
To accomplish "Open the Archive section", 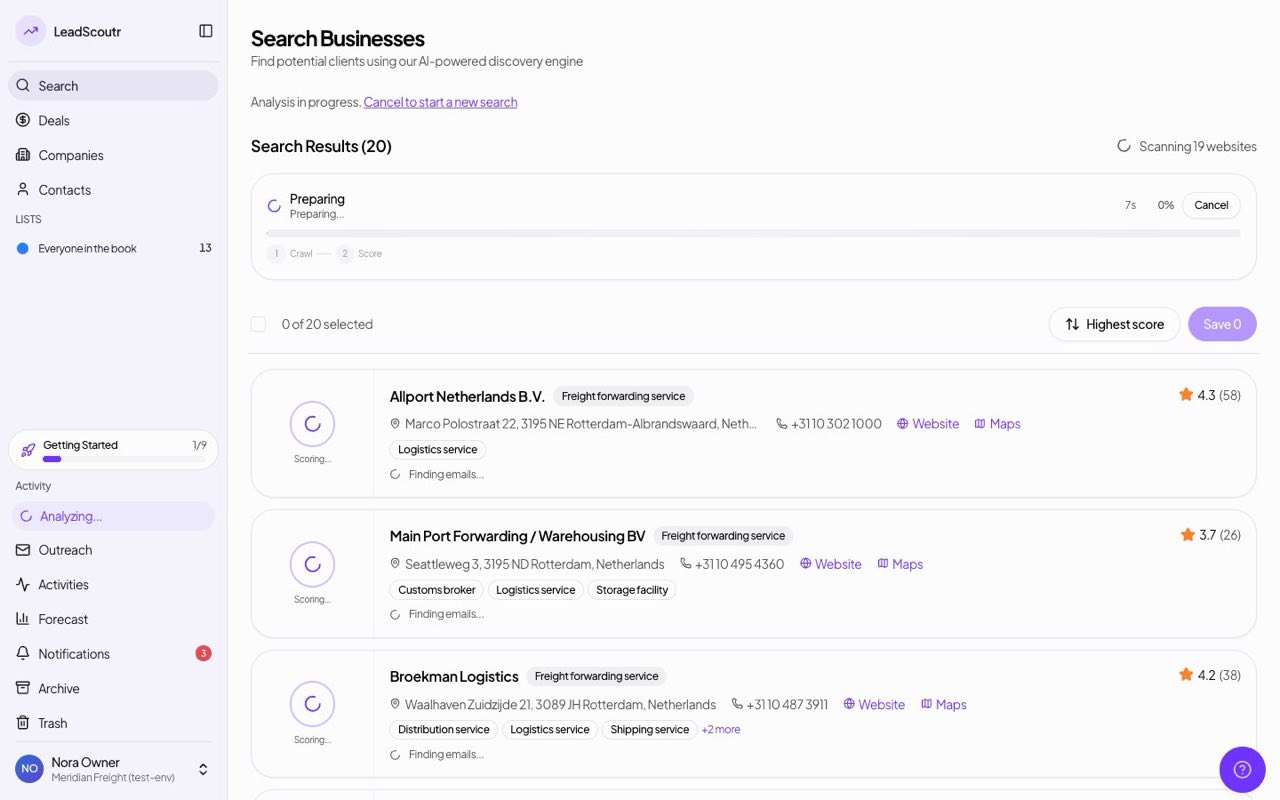I will coord(113,688).
